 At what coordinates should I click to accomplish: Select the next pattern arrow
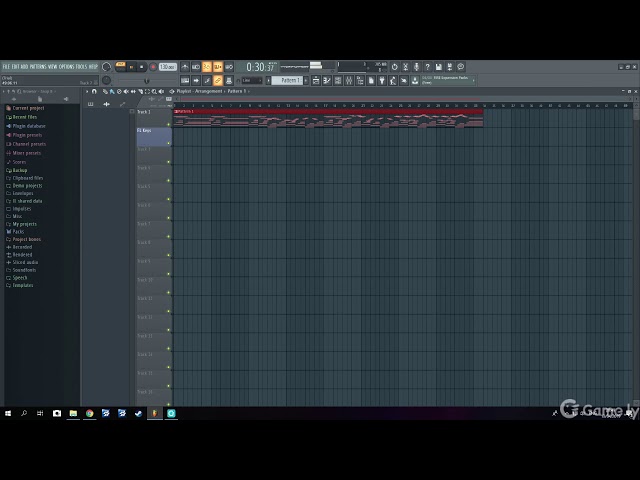coord(306,80)
